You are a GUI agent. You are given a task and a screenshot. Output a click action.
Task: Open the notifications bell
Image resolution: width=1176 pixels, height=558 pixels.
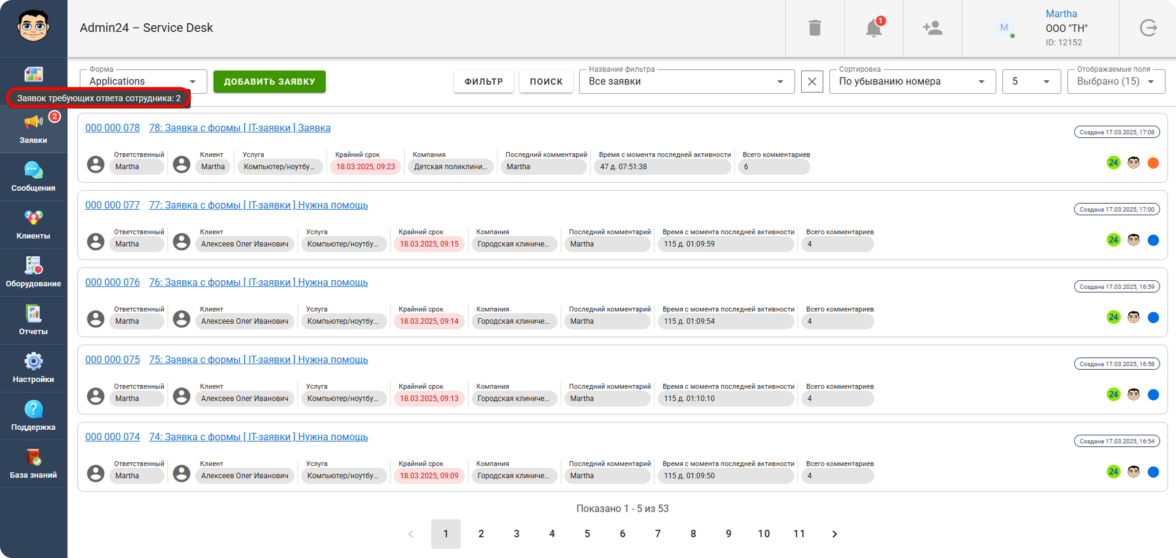(874, 28)
